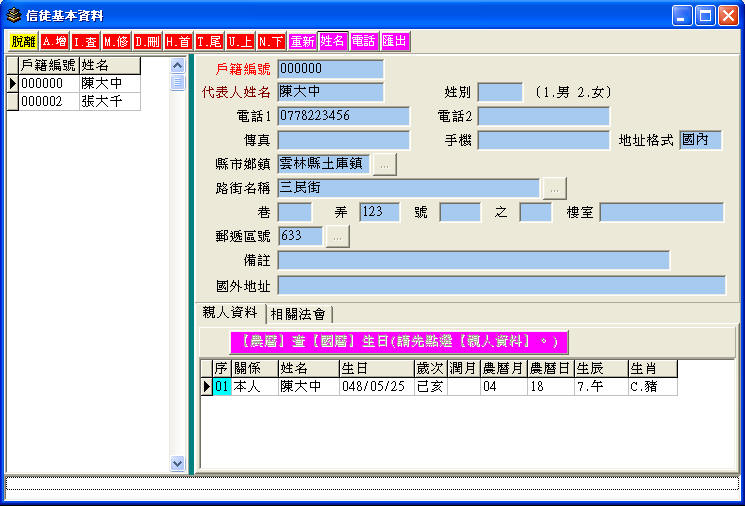The image size is (745, 506).
Task: Click the 生肖 column header
Action: click(x=652, y=369)
